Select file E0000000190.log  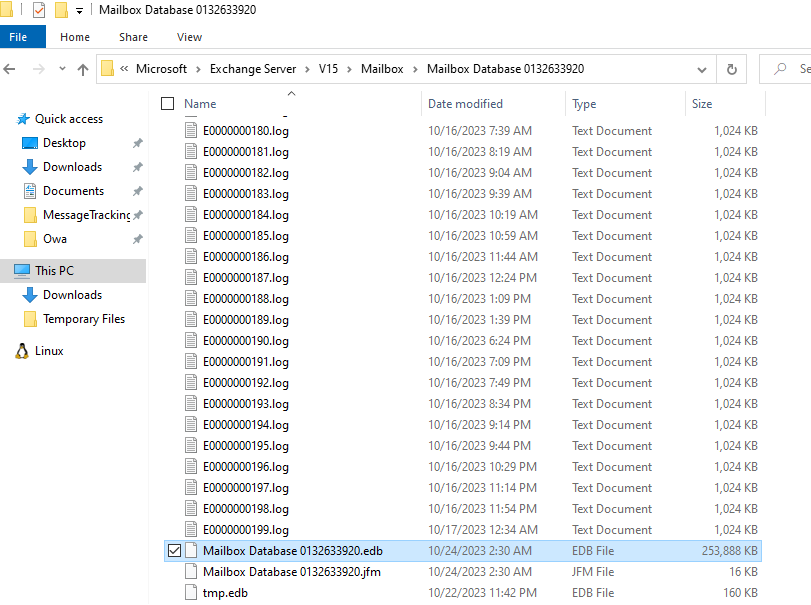(x=246, y=341)
